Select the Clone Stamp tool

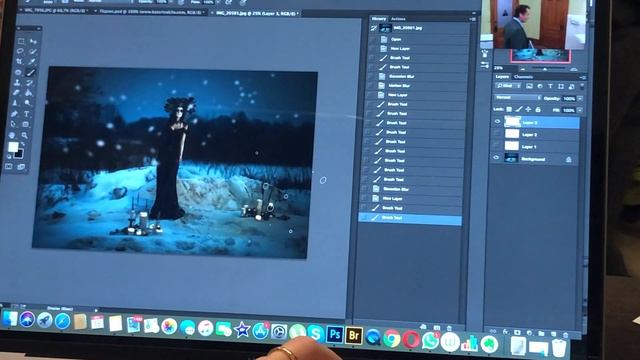18,82
